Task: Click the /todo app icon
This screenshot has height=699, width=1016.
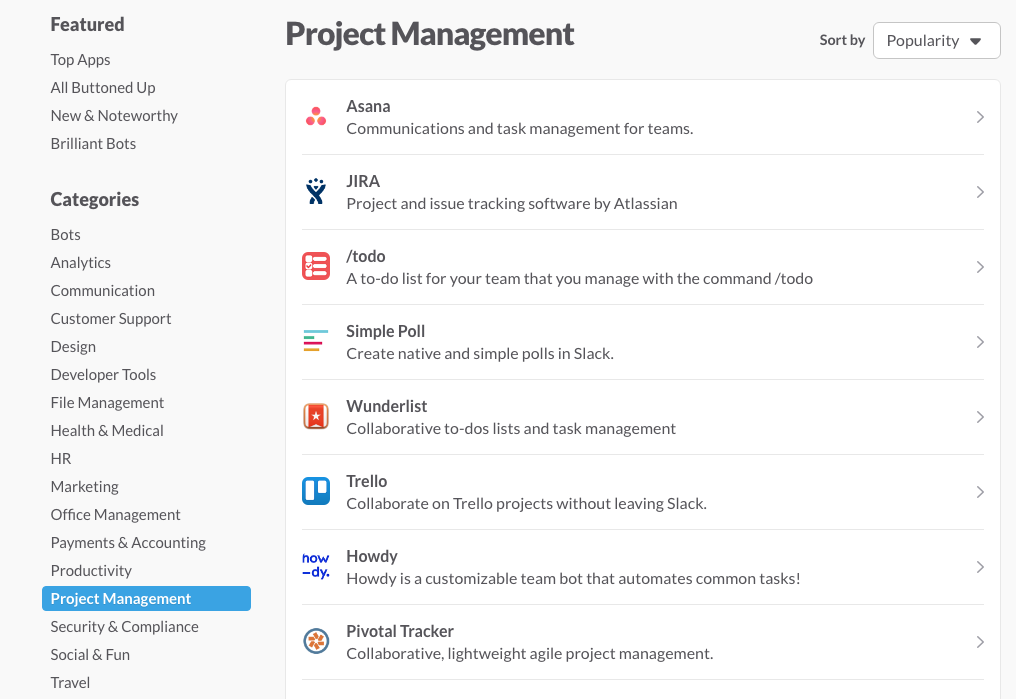Action: pos(316,266)
